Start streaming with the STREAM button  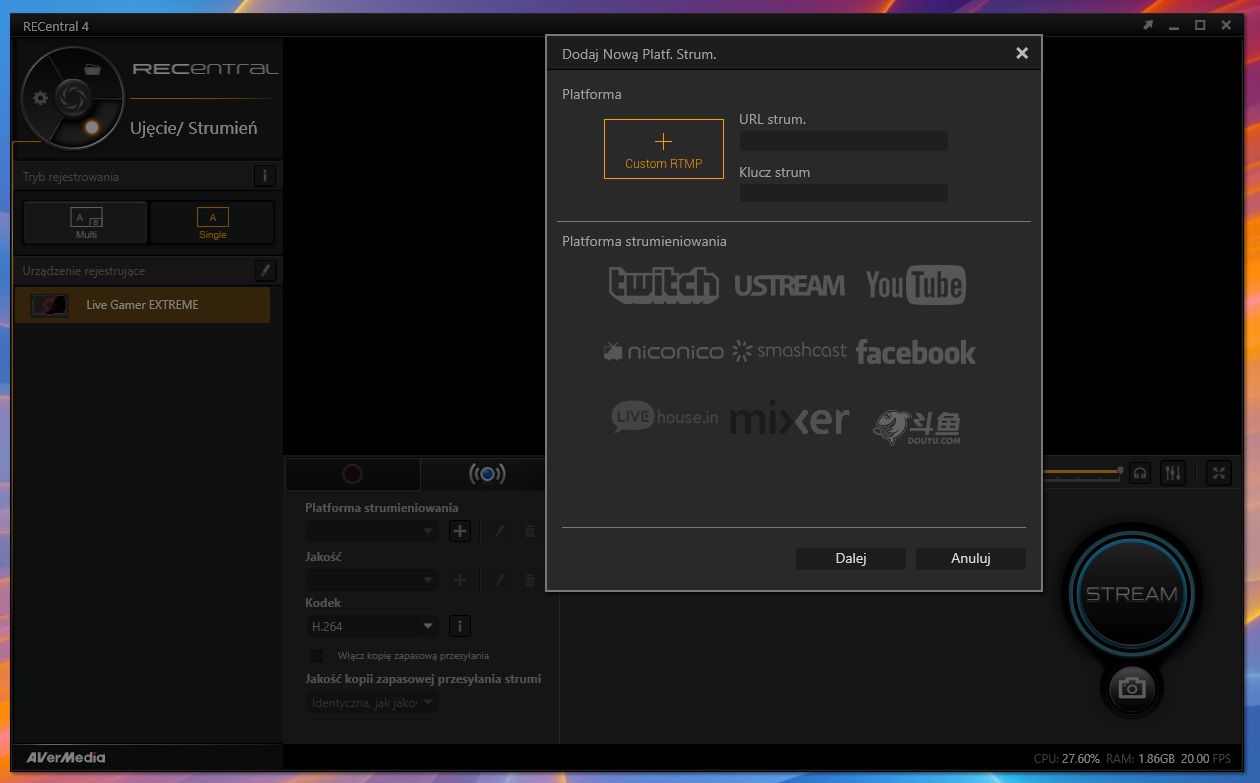click(x=1132, y=594)
